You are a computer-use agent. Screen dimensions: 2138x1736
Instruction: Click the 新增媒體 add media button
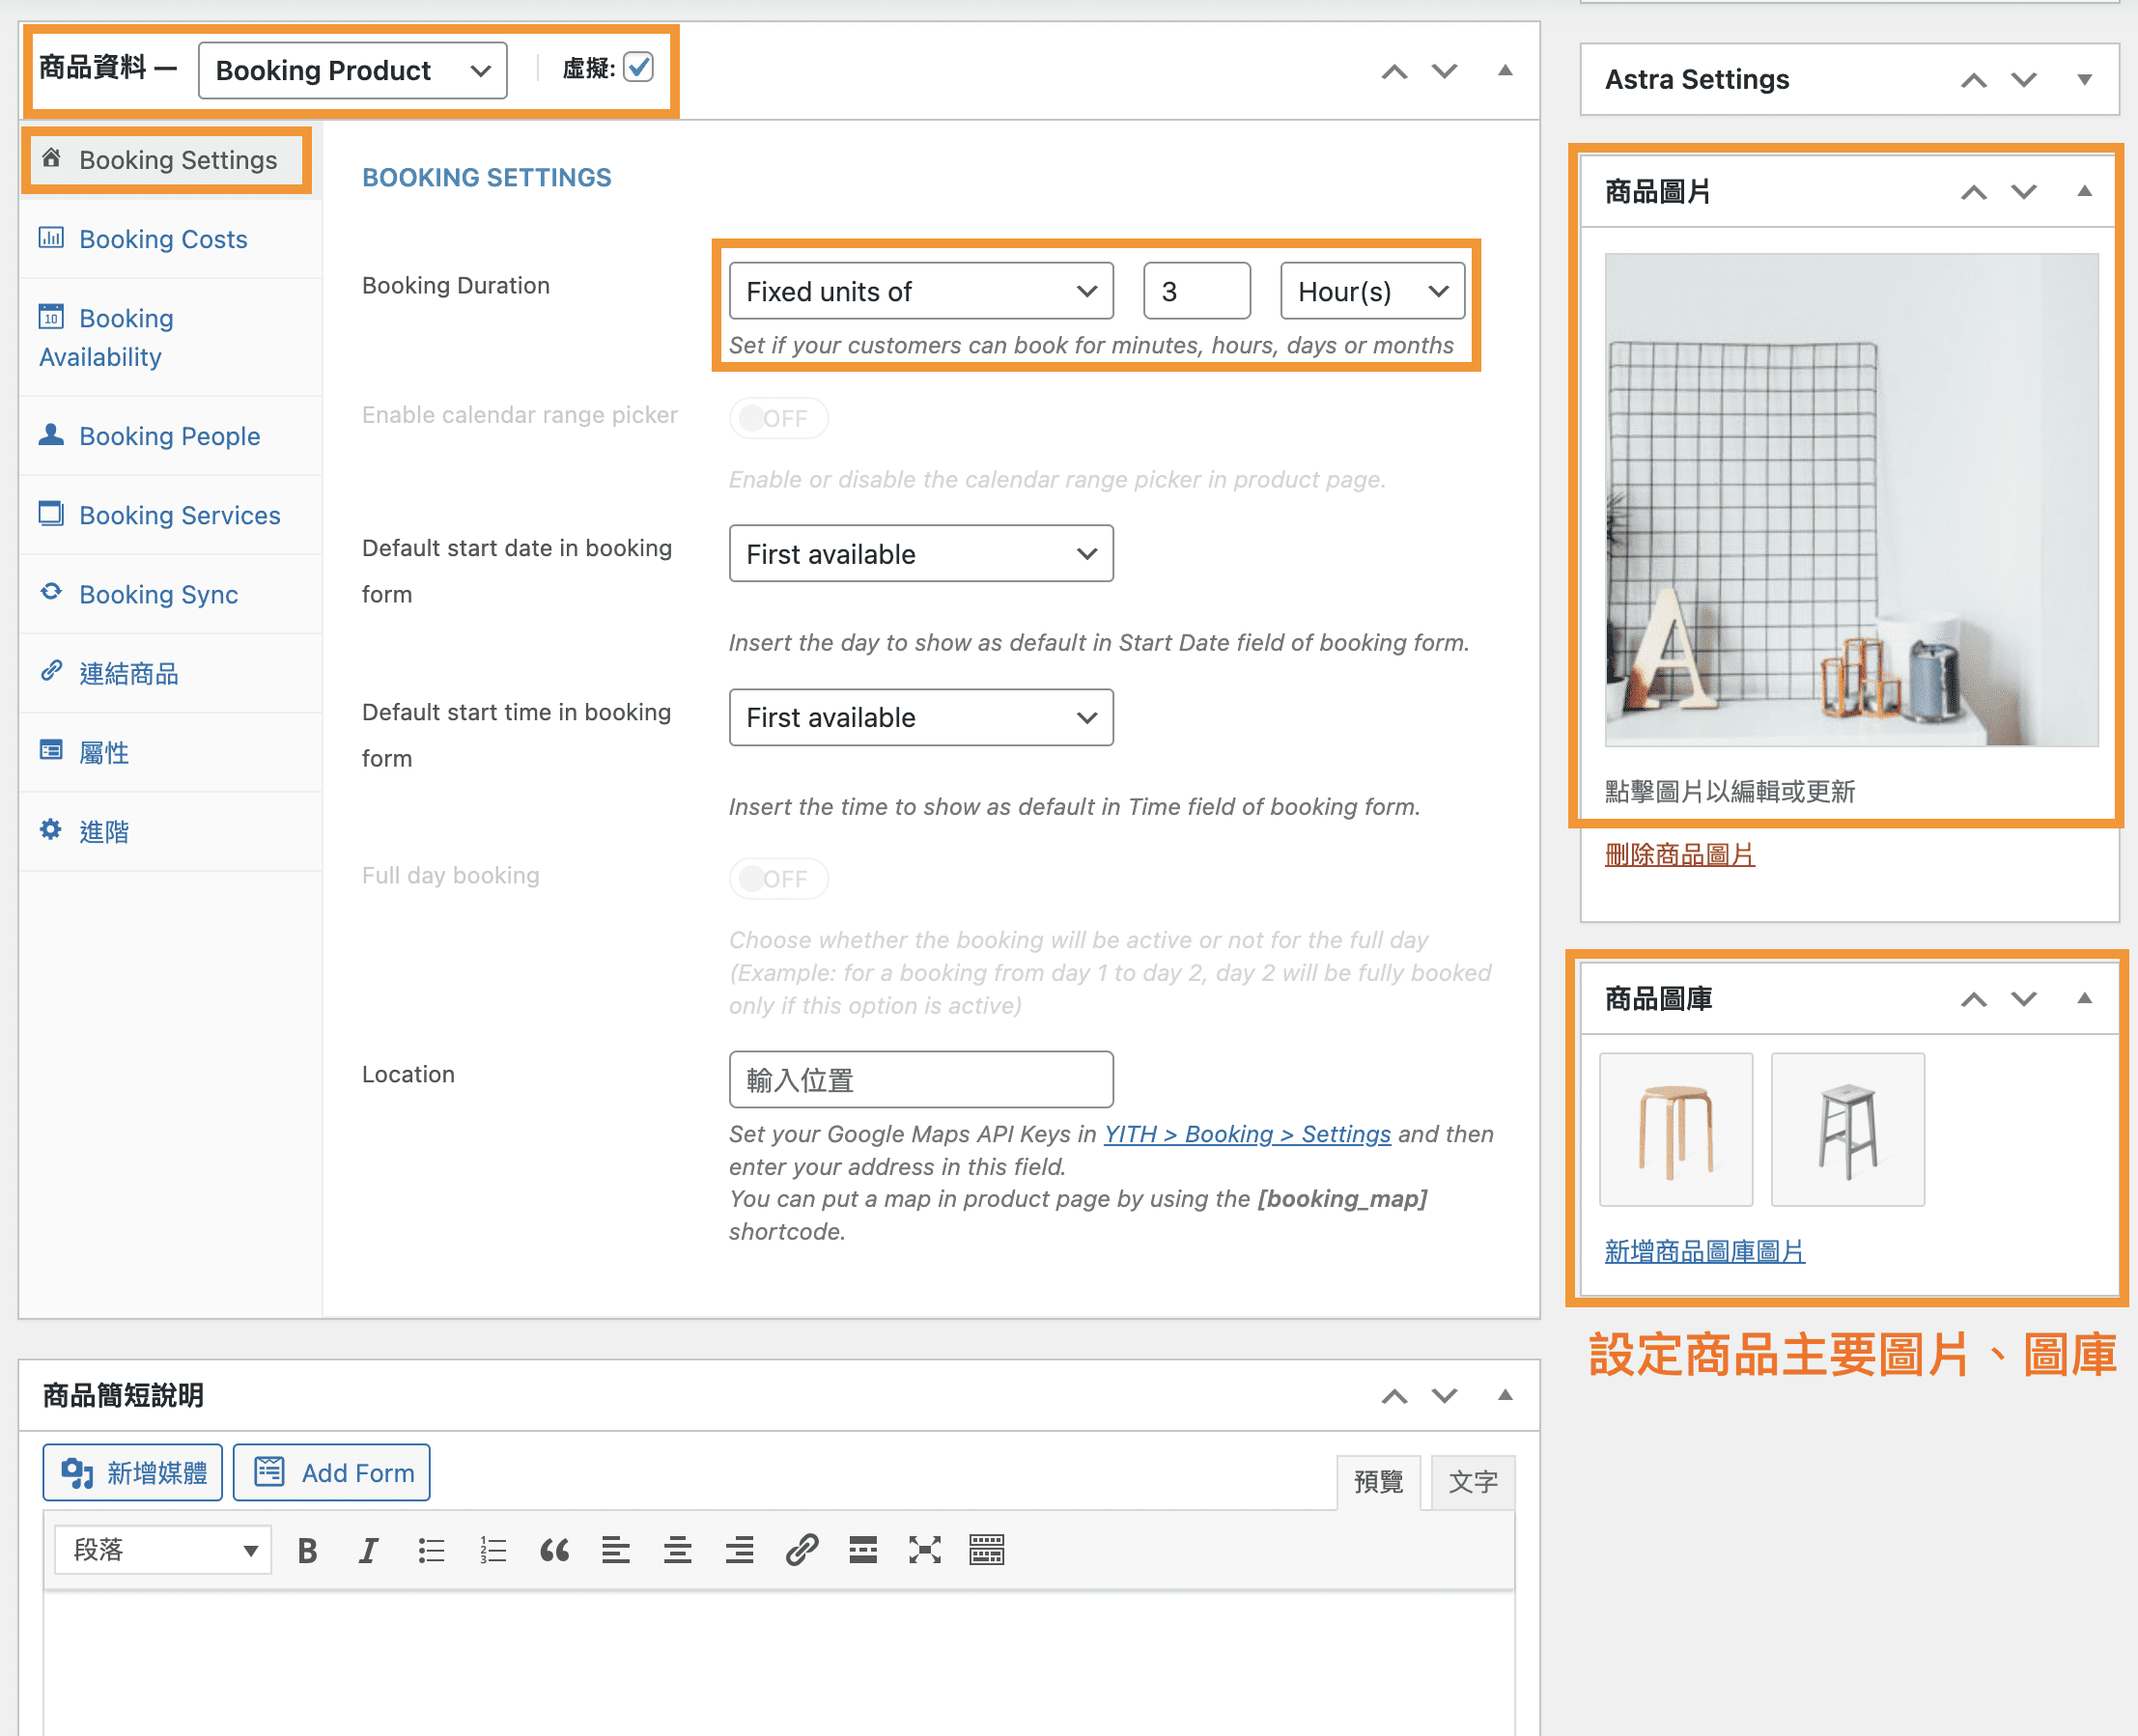point(133,1472)
